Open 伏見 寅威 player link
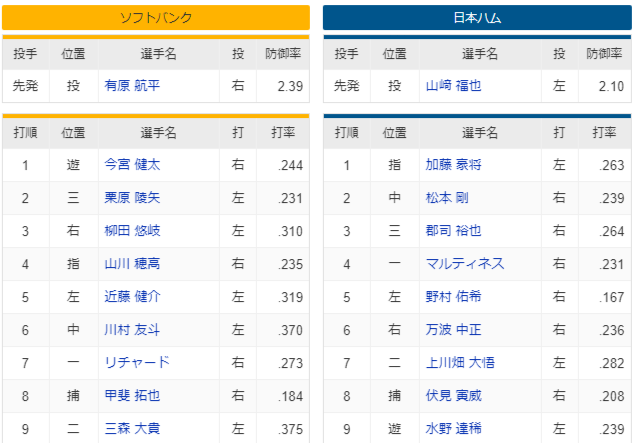The width and height of the screenshot is (640, 443). pyautogui.click(x=453, y=396)
